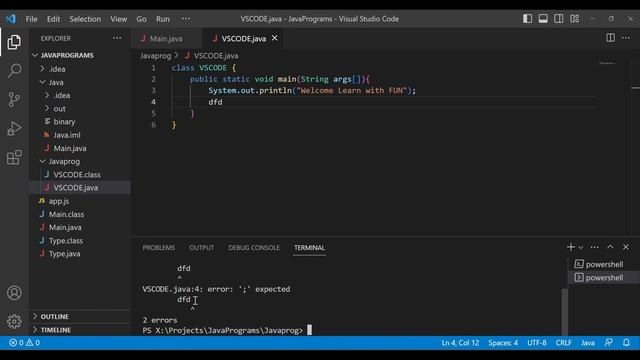Open app.js in the explorer

[x=80, y=201]
